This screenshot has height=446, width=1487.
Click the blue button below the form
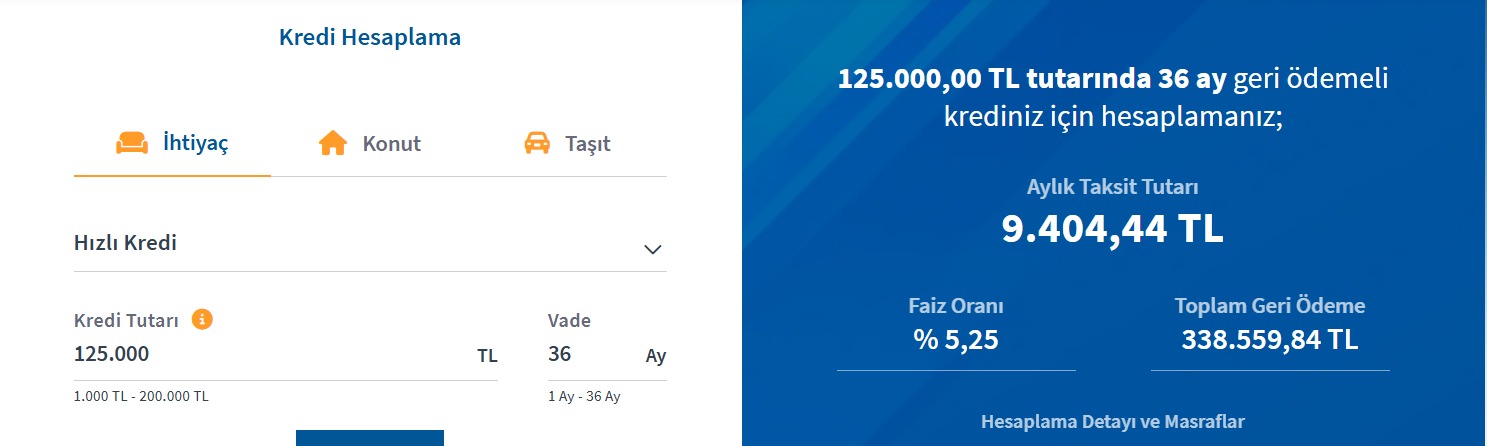(x=370, y=438)
